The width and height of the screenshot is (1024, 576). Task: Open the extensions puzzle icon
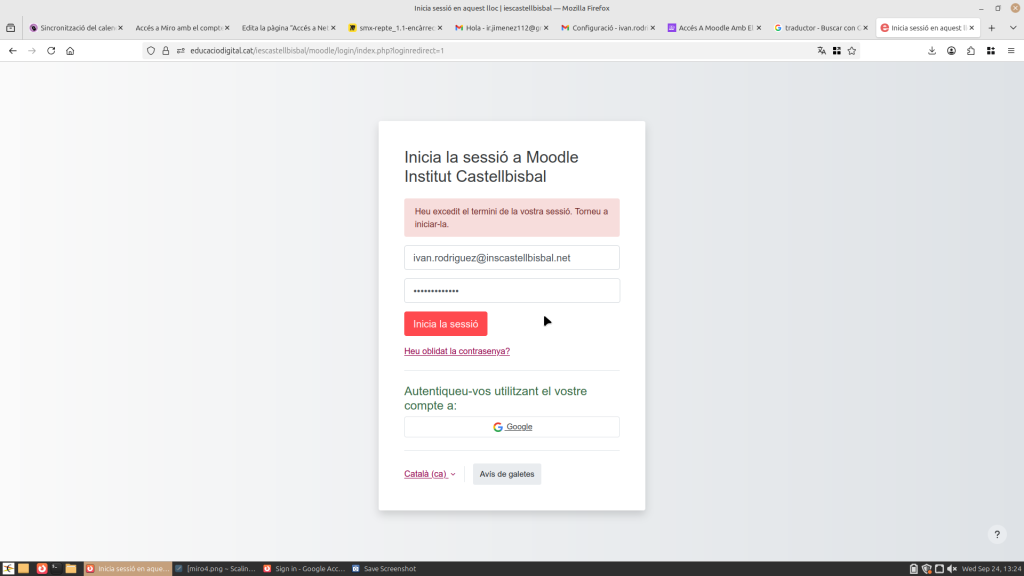coord(971,50)
